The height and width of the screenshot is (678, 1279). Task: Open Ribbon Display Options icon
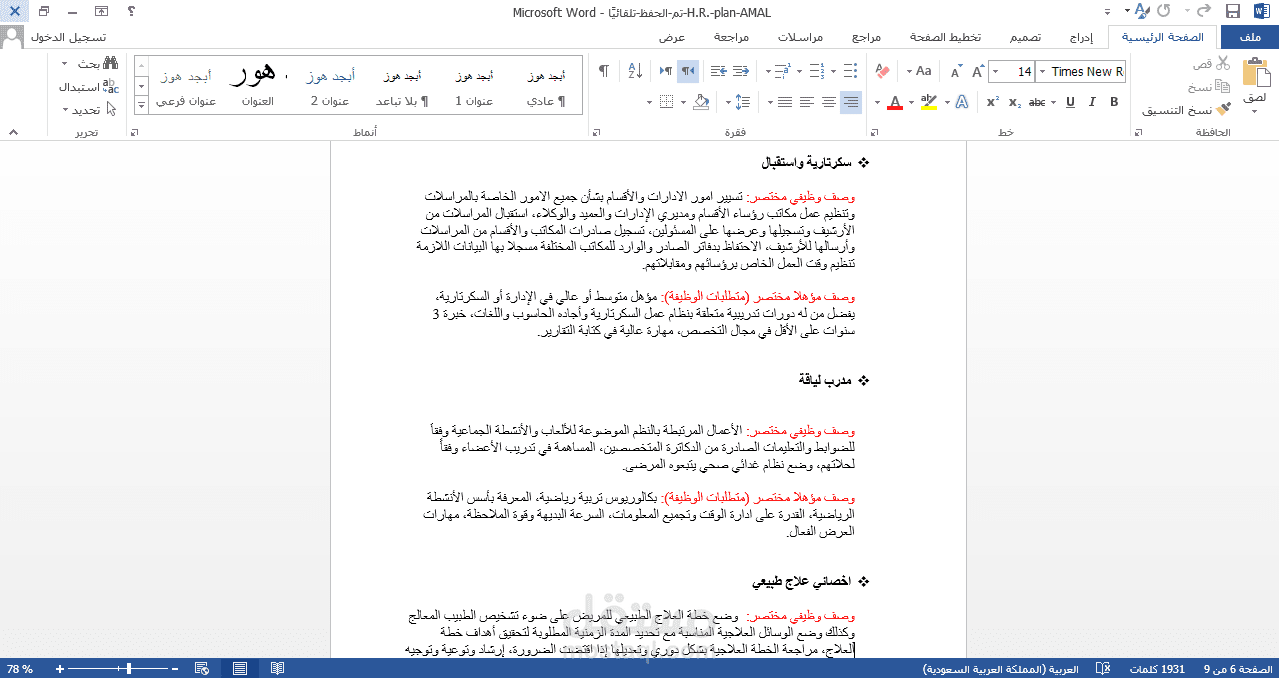[x=102, y=11]
